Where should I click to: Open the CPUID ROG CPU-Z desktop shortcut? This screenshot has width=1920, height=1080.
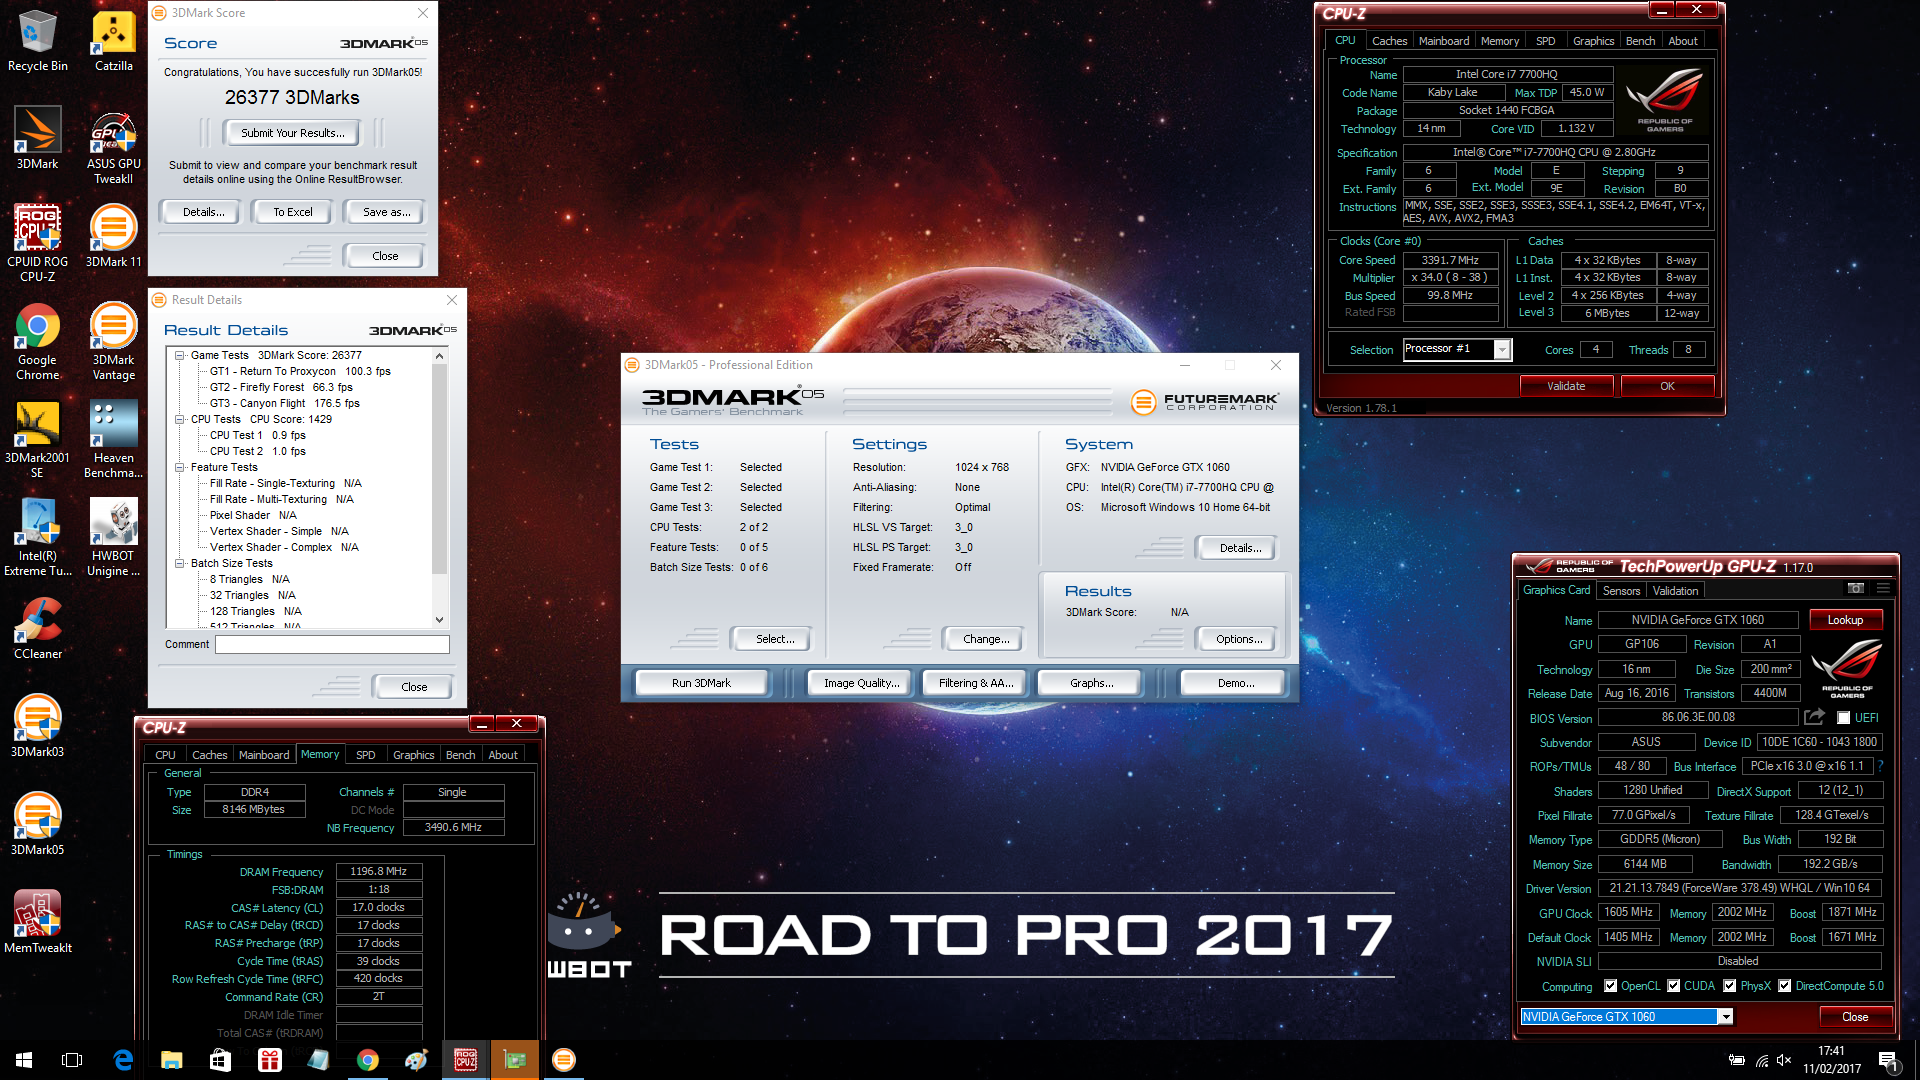38,243
